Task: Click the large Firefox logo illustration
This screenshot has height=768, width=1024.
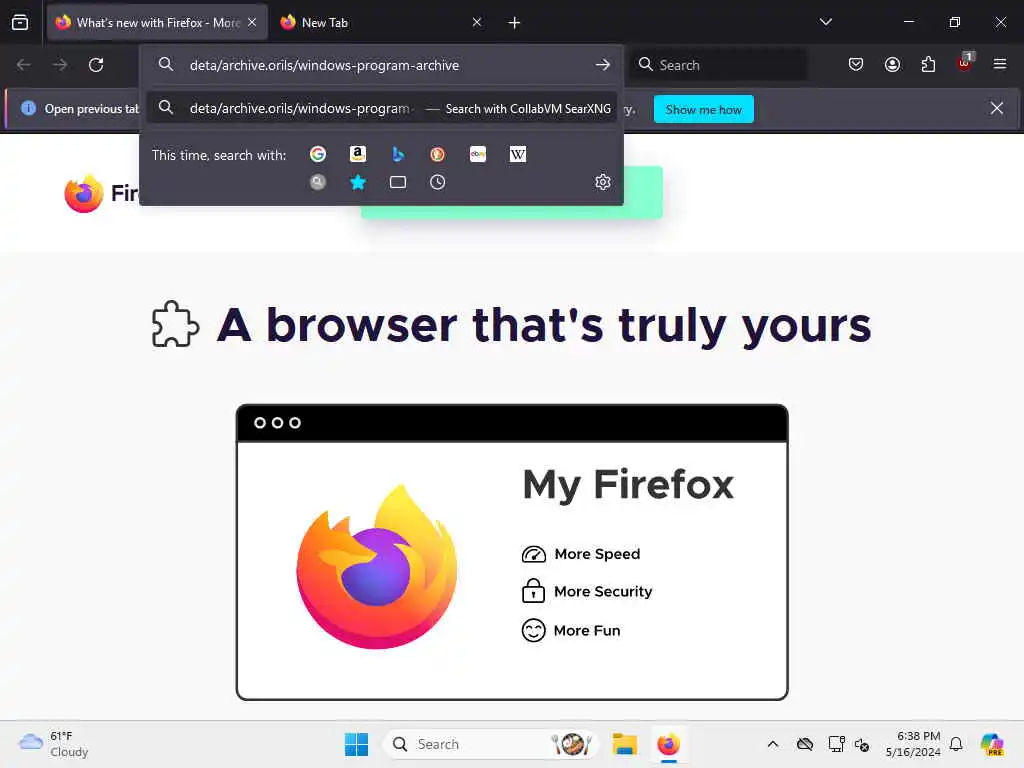Action: point(377,567)
